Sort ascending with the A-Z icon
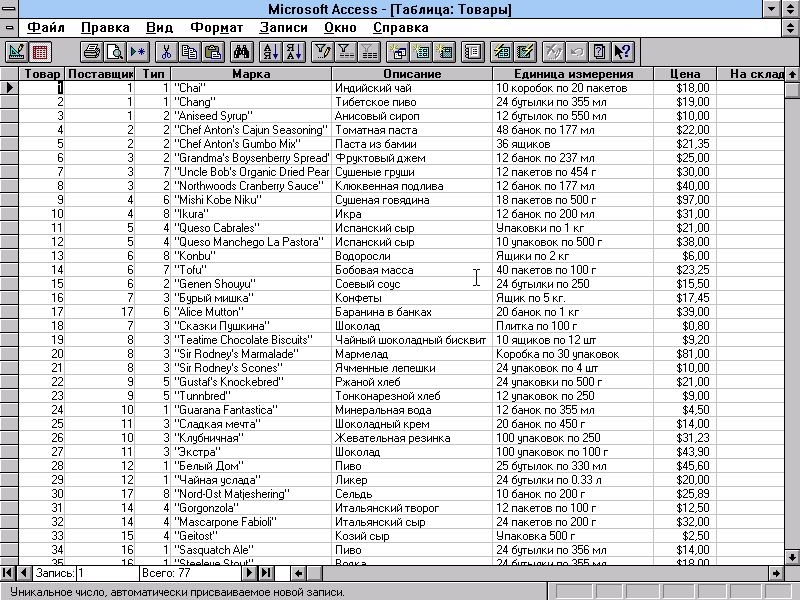 pyautogui.click(x=270, y=51)
